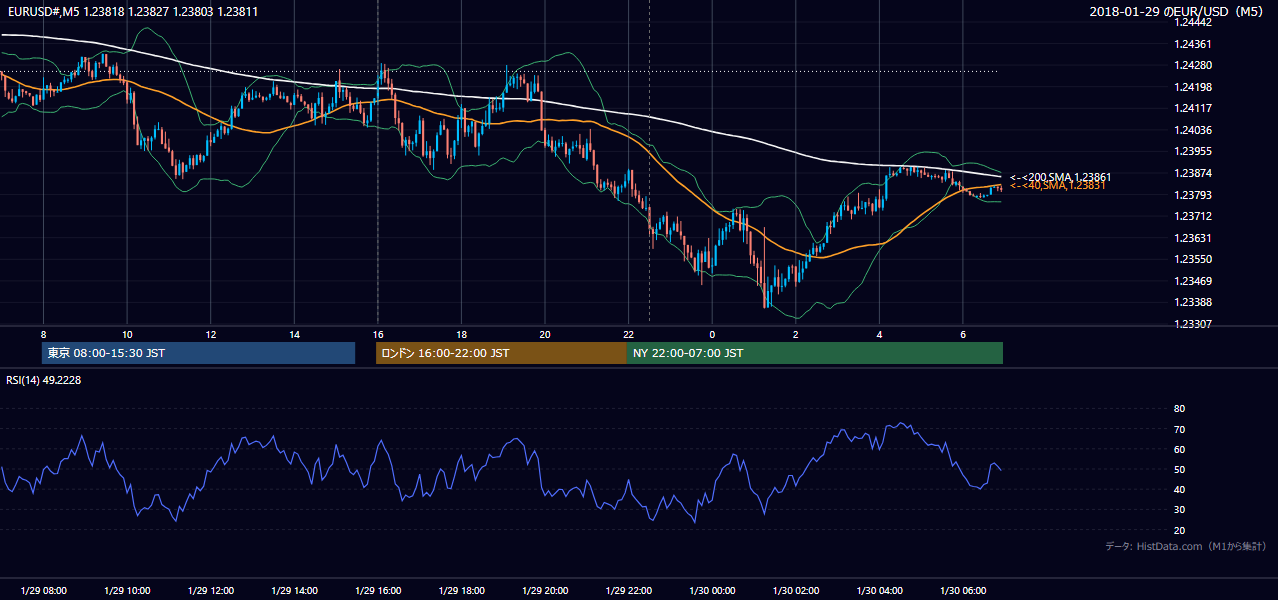This screenshot has height=600, width=1278.
Task: Click the 1.23631 price axis label
Action: pyautogui.click(x=1194, y=238)
